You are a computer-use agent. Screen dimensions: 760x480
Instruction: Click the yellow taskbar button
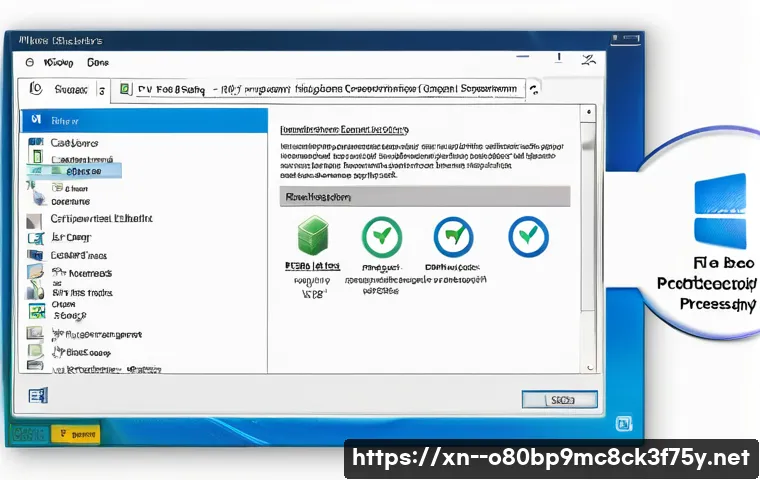click(76, 433)
